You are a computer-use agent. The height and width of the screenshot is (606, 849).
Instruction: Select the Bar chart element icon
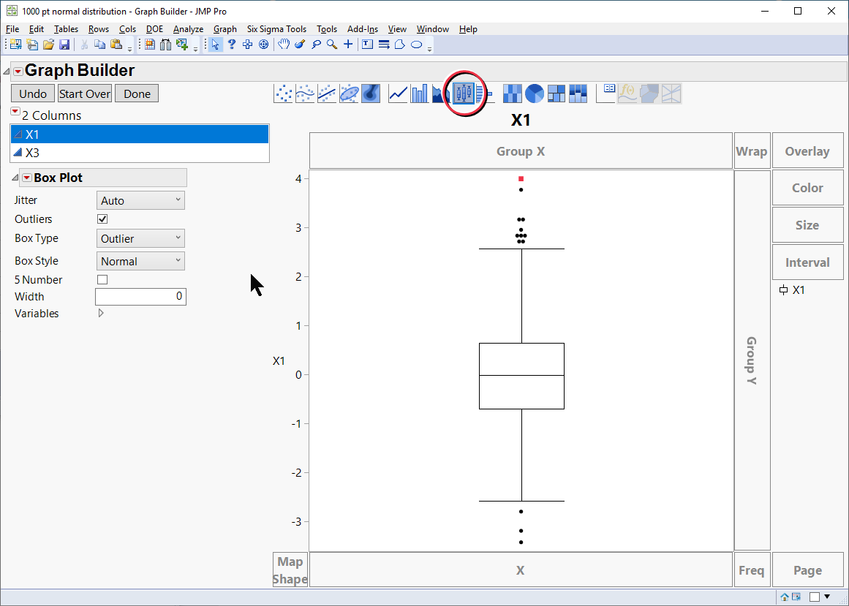coord(419,94)
